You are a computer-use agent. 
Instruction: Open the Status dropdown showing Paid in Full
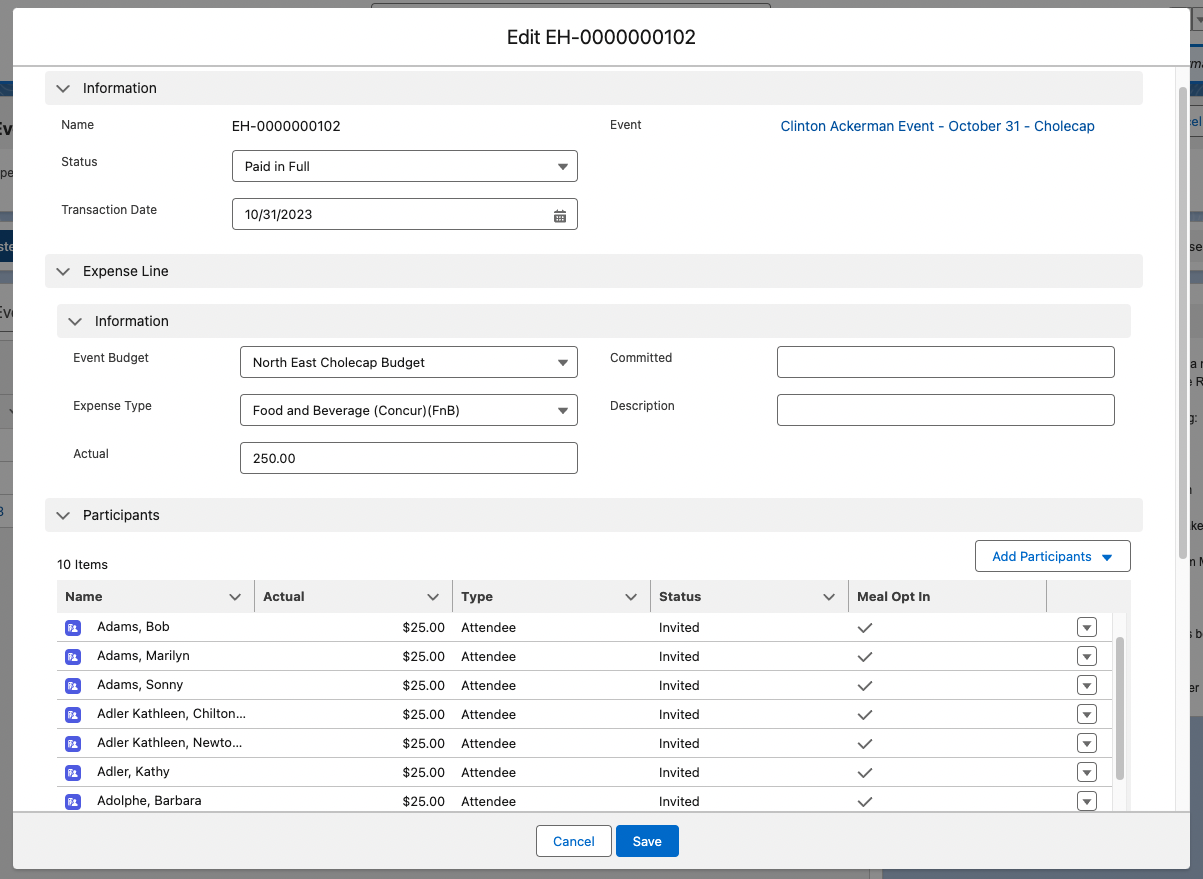click(x=404, y=167)
